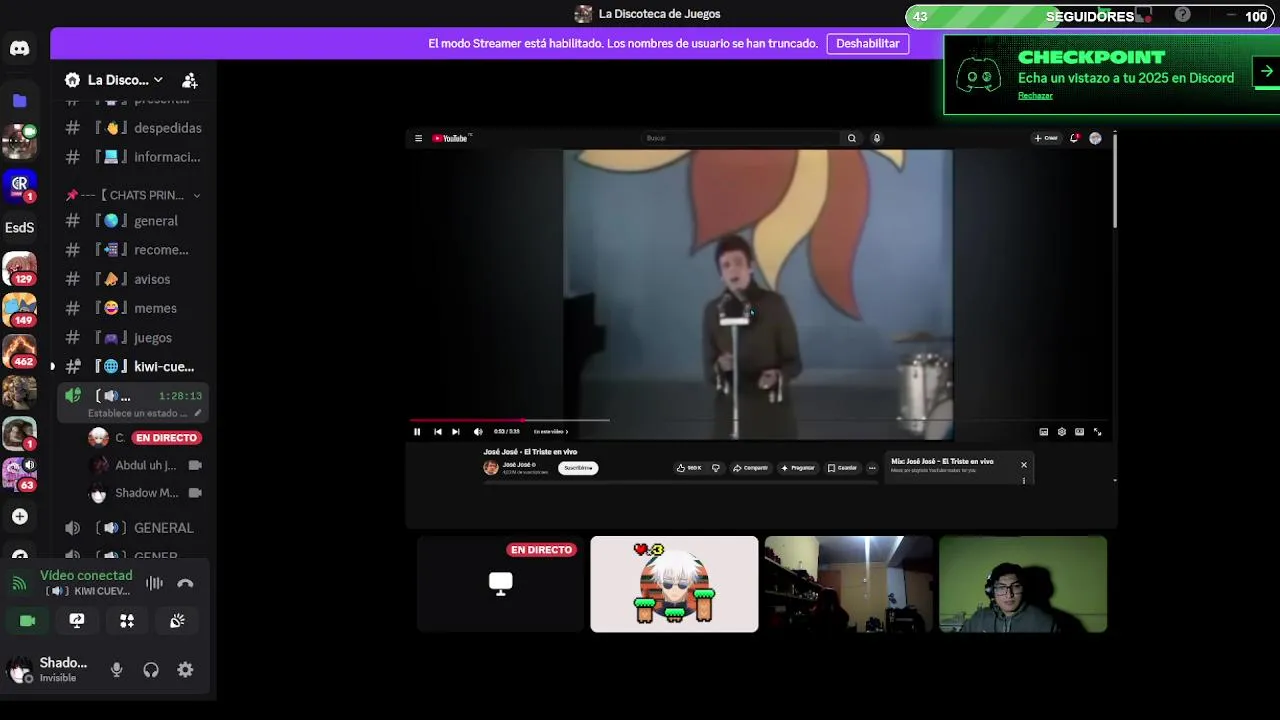Open the server folder icon in sidebar
1280x720 pixels.
tap(19, 100)
